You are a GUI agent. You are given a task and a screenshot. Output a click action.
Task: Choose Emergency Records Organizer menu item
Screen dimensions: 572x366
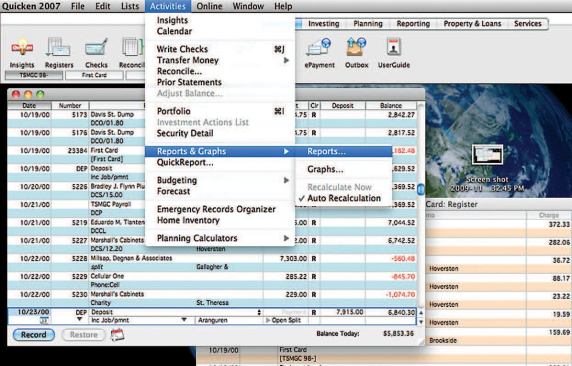tap(220, 209)
